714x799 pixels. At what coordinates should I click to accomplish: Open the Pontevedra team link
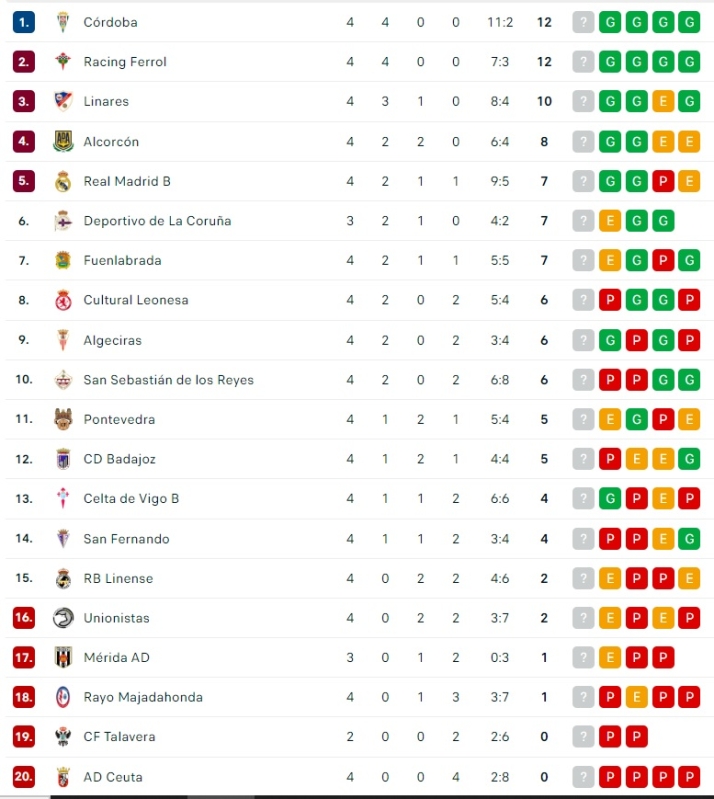(119, 419)
